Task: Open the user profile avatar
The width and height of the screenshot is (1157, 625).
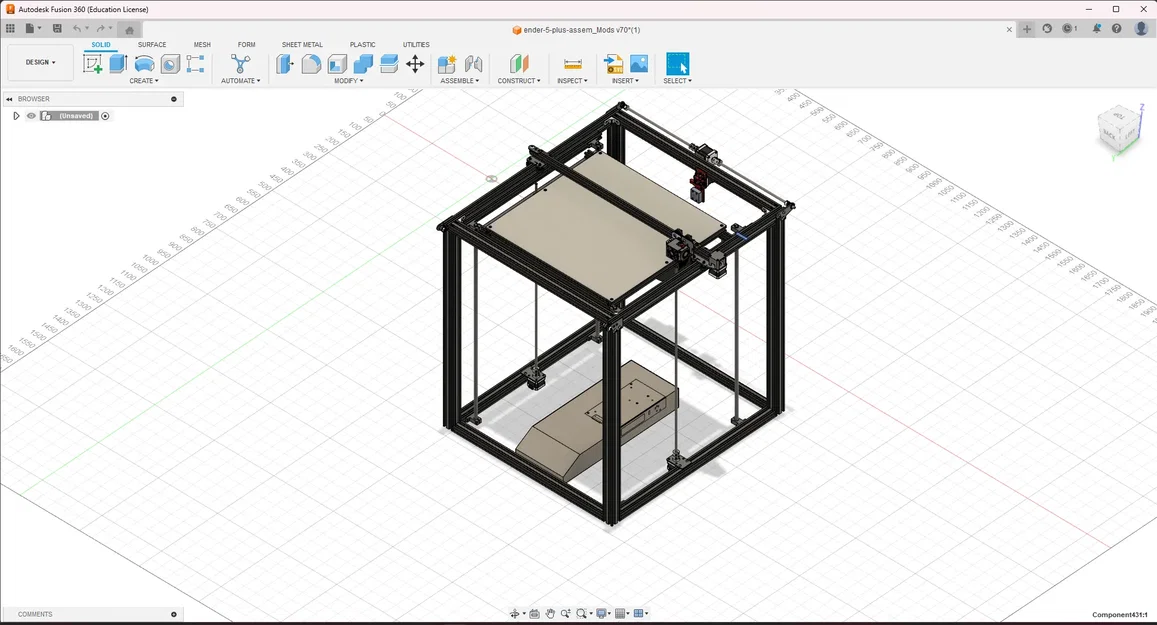Action: click(x=1142, y=29)
